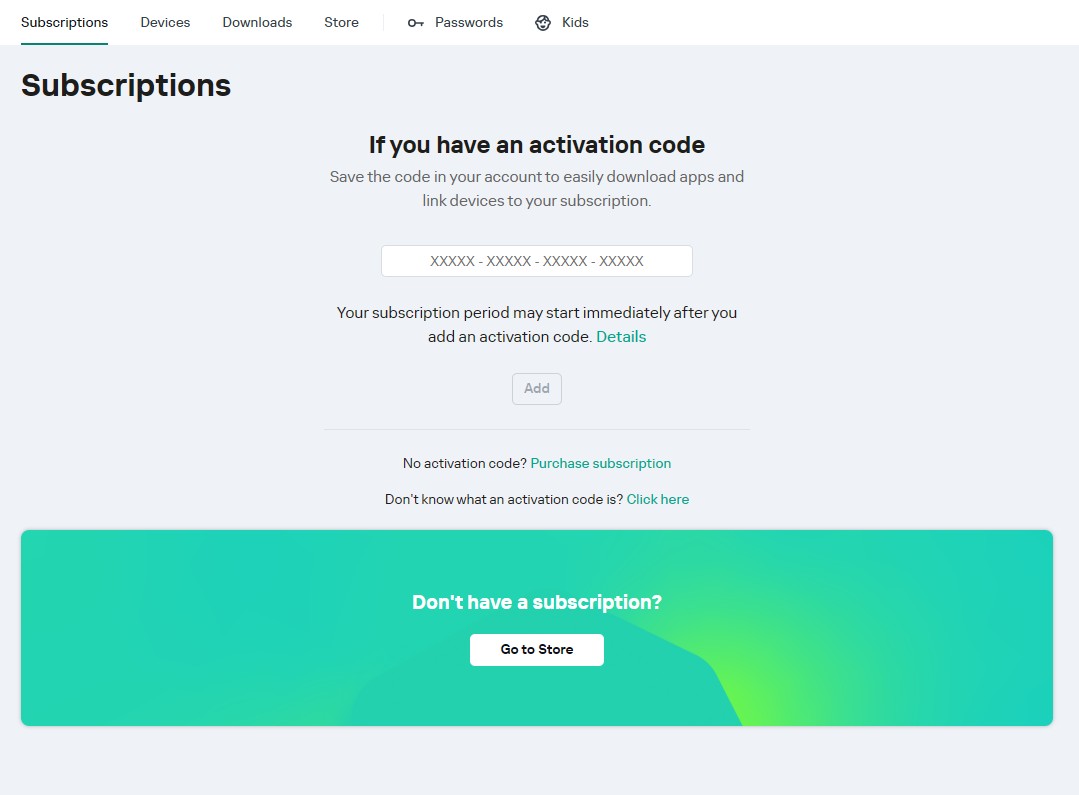Follow the Purchase subscription link
Image resolution: width=1079 pixels, height=795 pixels.
pyautogui.click(x=600, y=463)
